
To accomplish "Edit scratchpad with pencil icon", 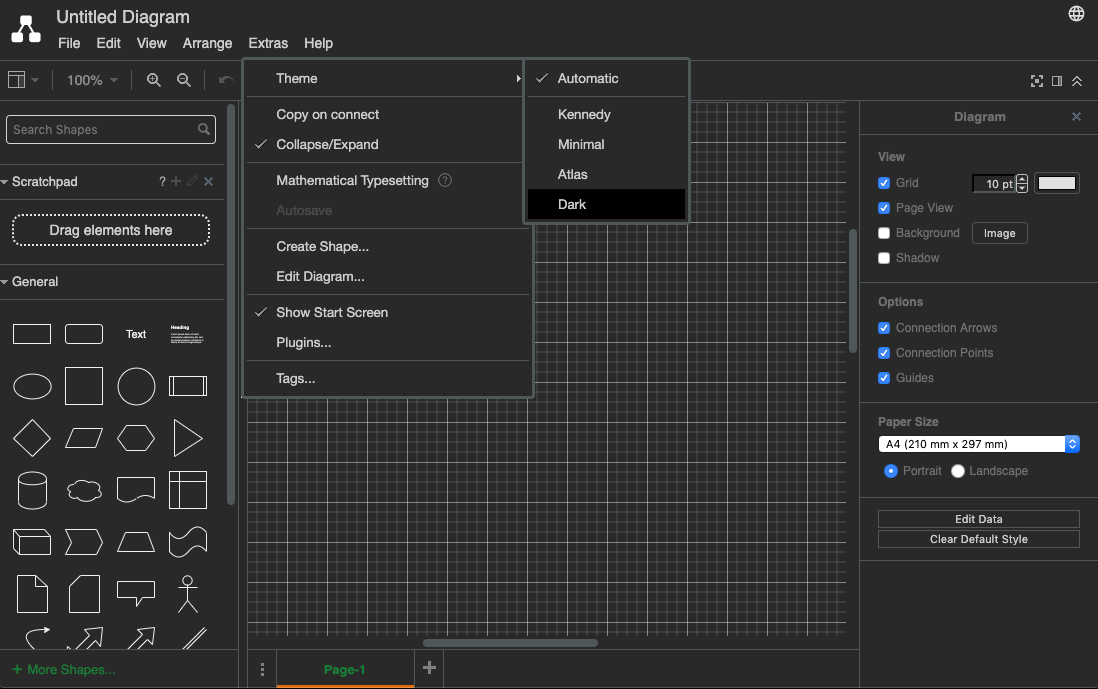I will (193, 181).
